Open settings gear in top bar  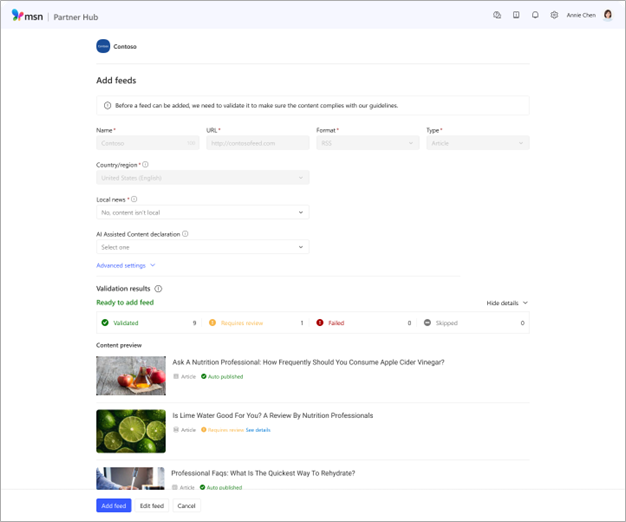(554, 15)
